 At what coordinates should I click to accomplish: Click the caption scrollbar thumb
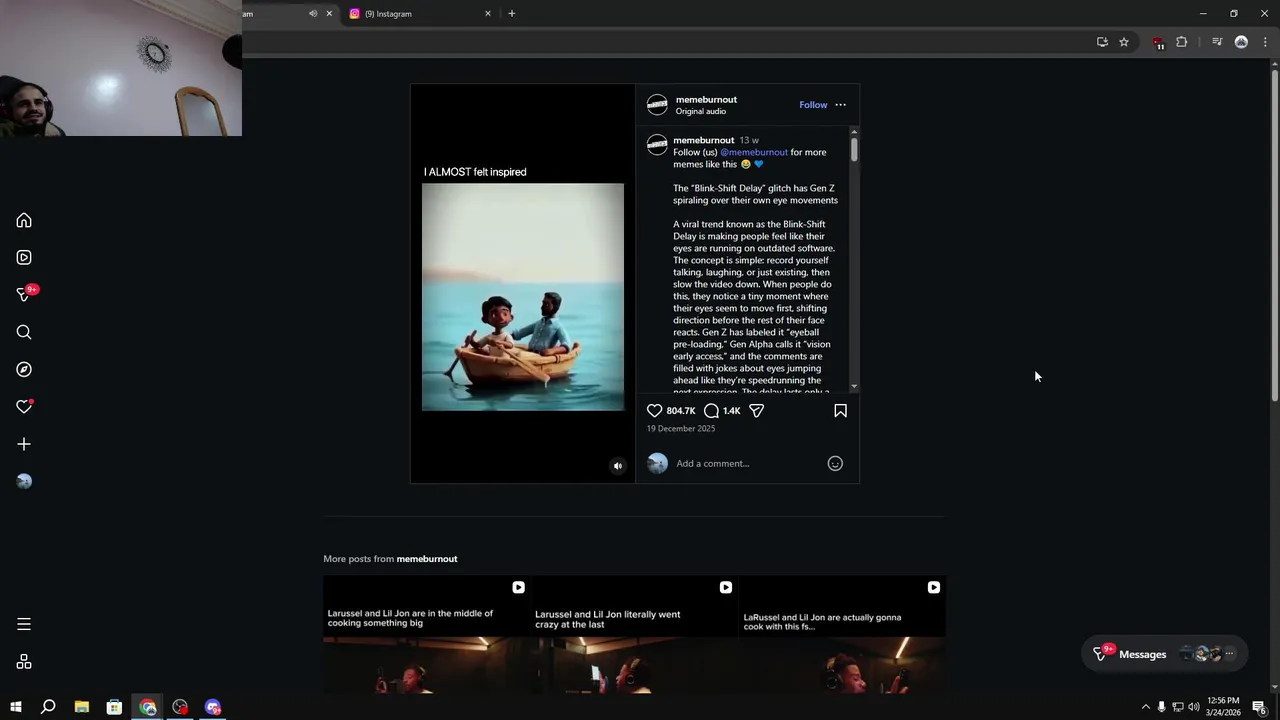(x=854, y=149)
